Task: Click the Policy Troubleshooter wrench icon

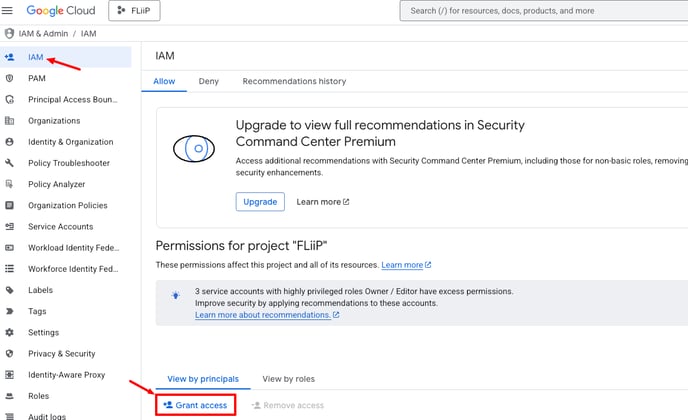Action: coord(9,163)
